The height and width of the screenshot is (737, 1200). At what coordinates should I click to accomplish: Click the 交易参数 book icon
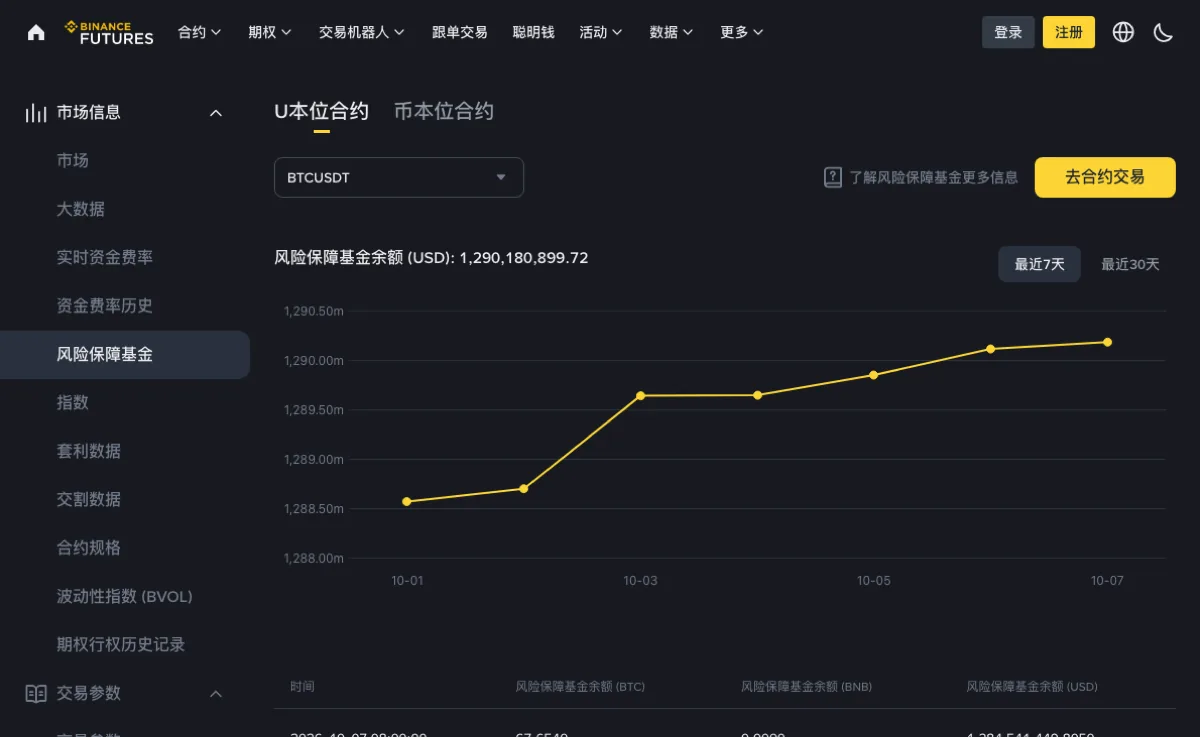coord(36,693)
